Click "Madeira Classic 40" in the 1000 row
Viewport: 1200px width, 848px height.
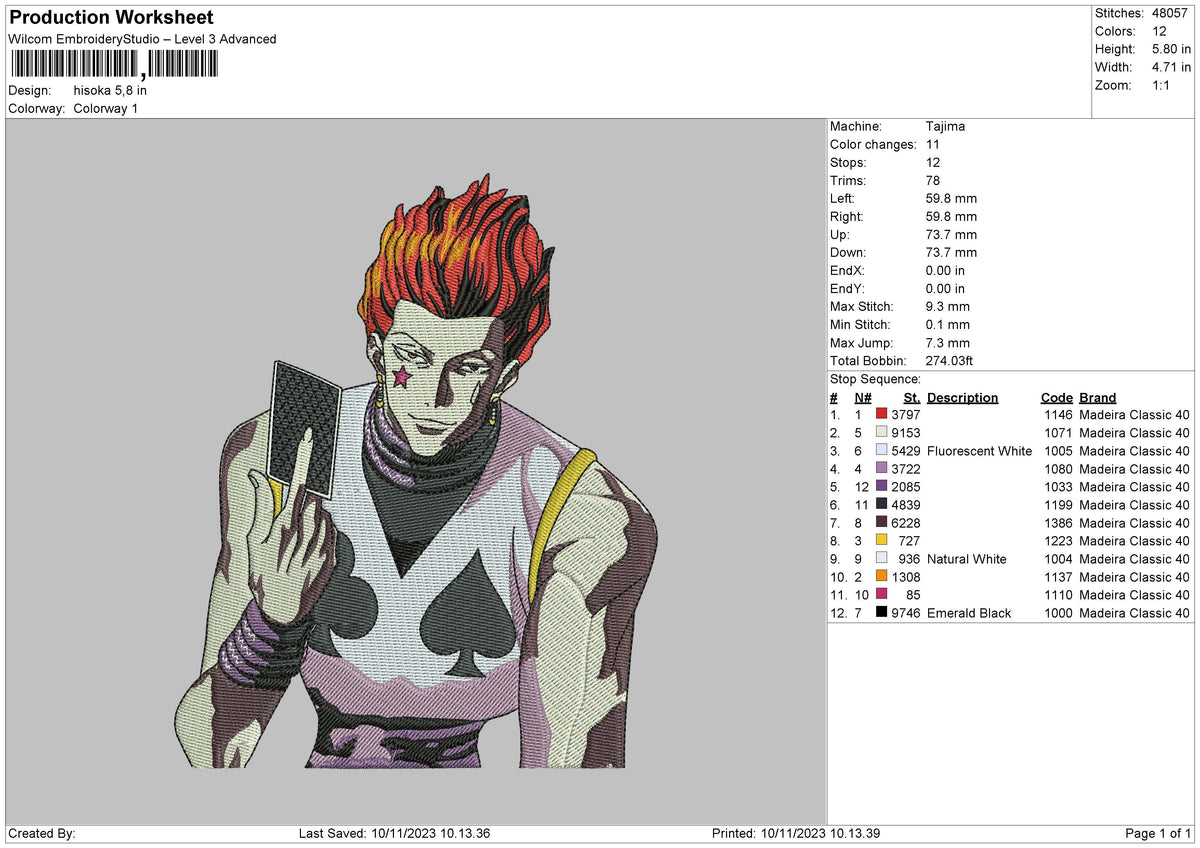[1135, 612]
